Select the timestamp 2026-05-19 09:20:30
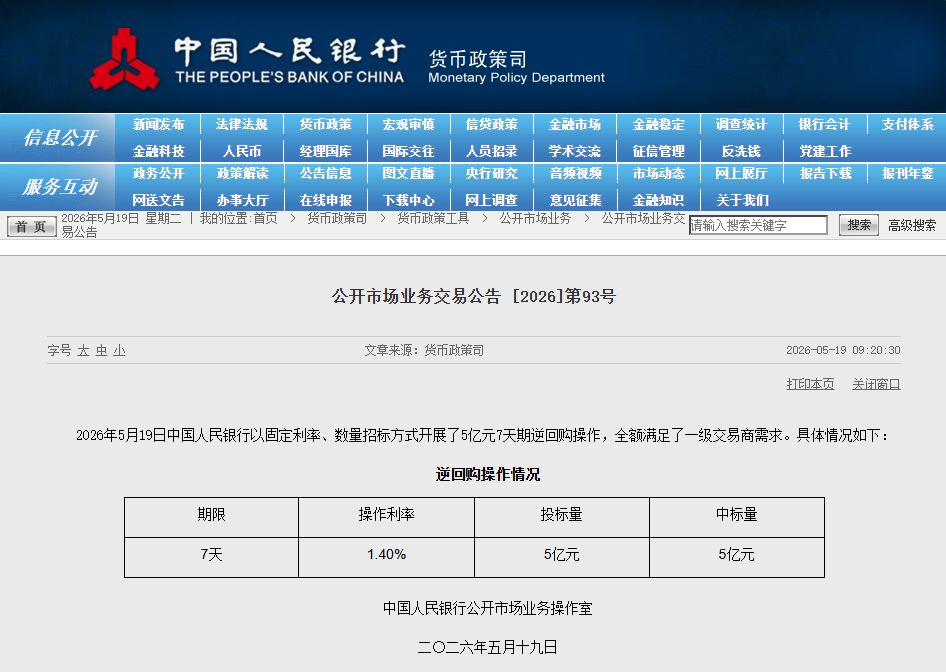This screenshot has width=946, height=672. pyautogui.click(x=843, y=350)
